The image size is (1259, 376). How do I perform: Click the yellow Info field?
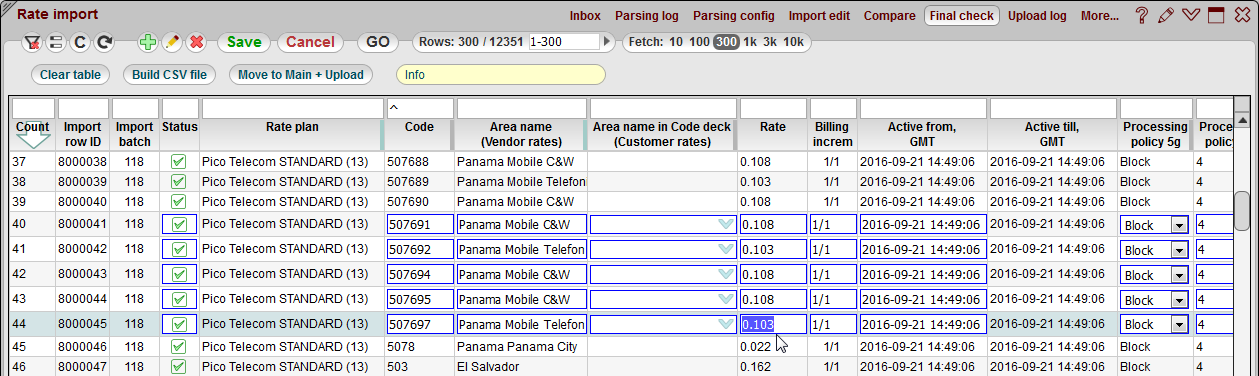501,74
